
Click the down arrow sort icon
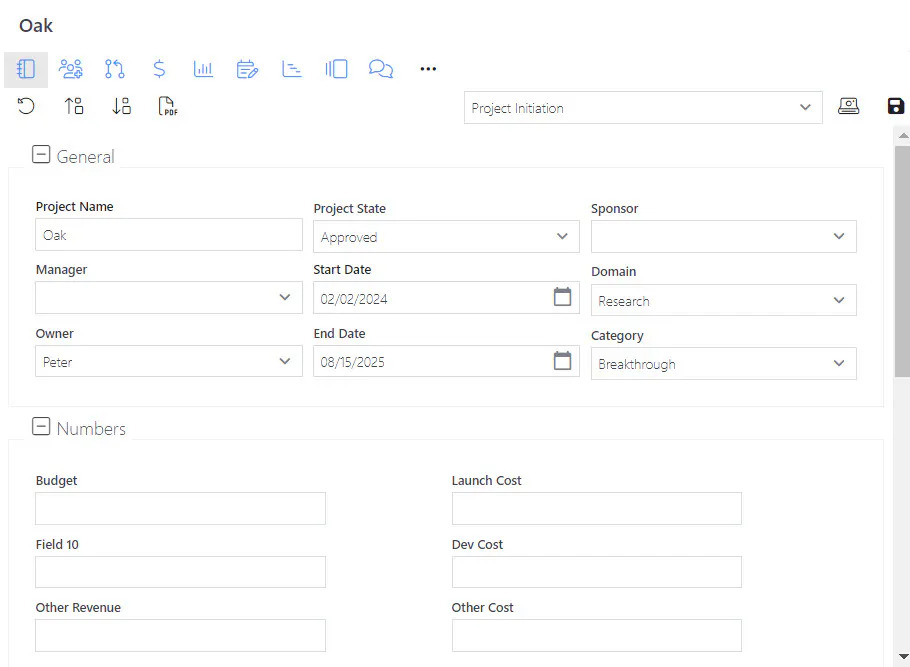(121, 106)
